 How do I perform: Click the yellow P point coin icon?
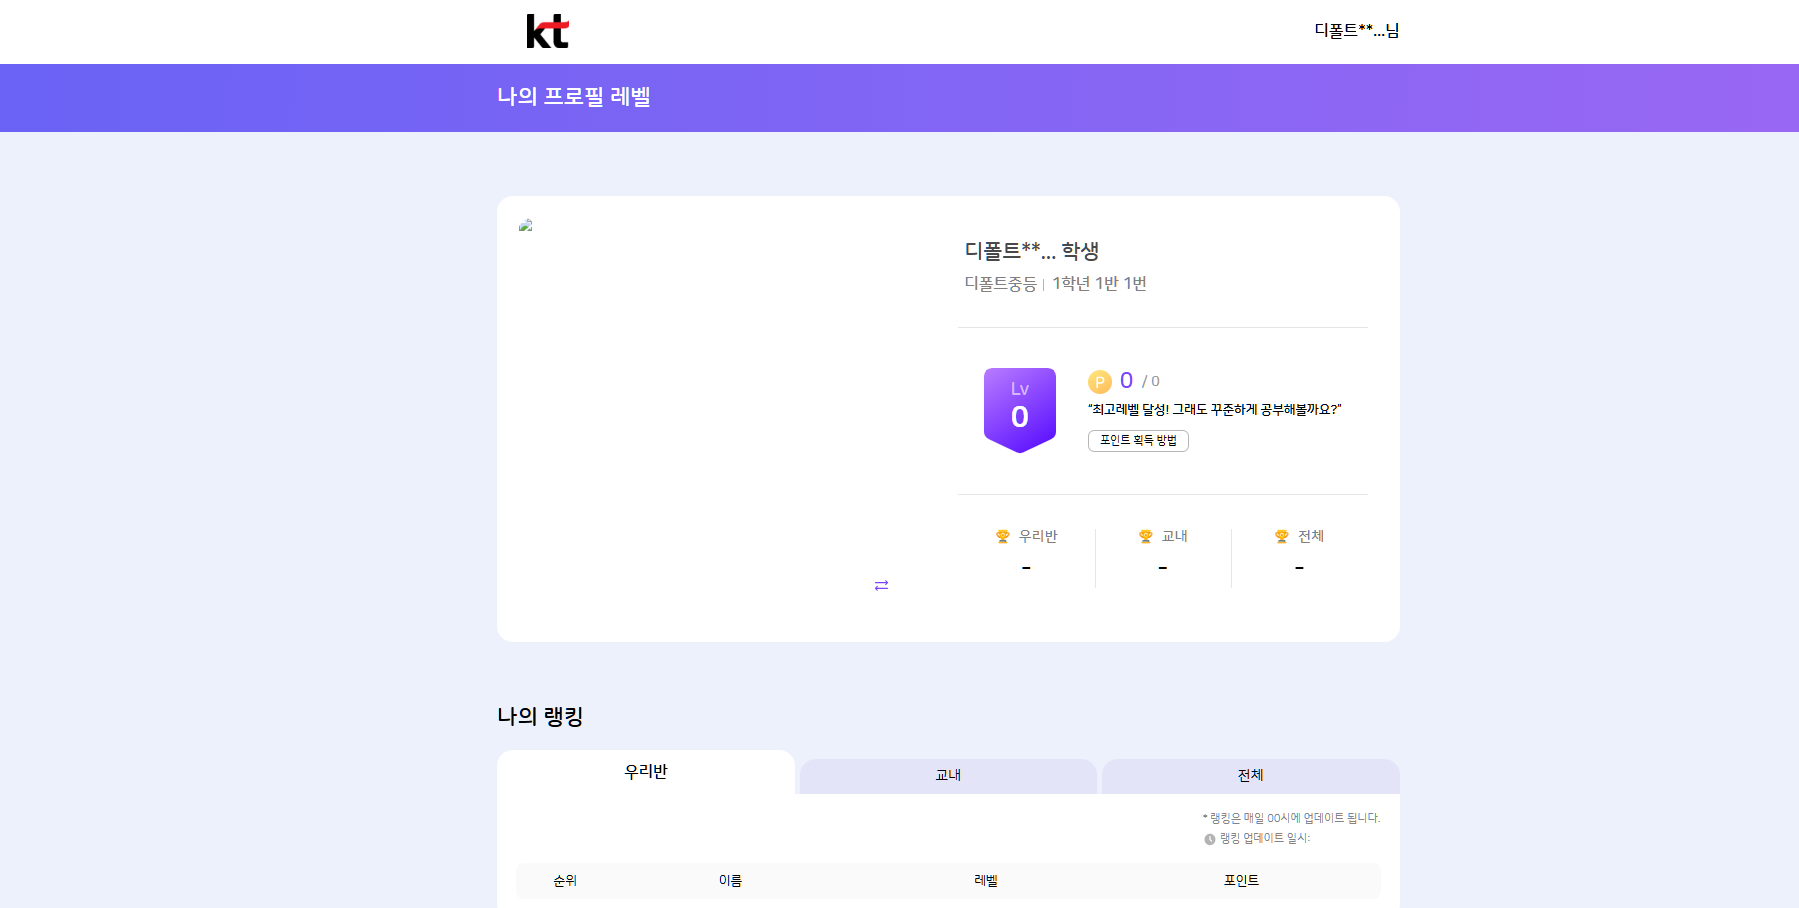pyautogui.click(x=1099, y=382)
